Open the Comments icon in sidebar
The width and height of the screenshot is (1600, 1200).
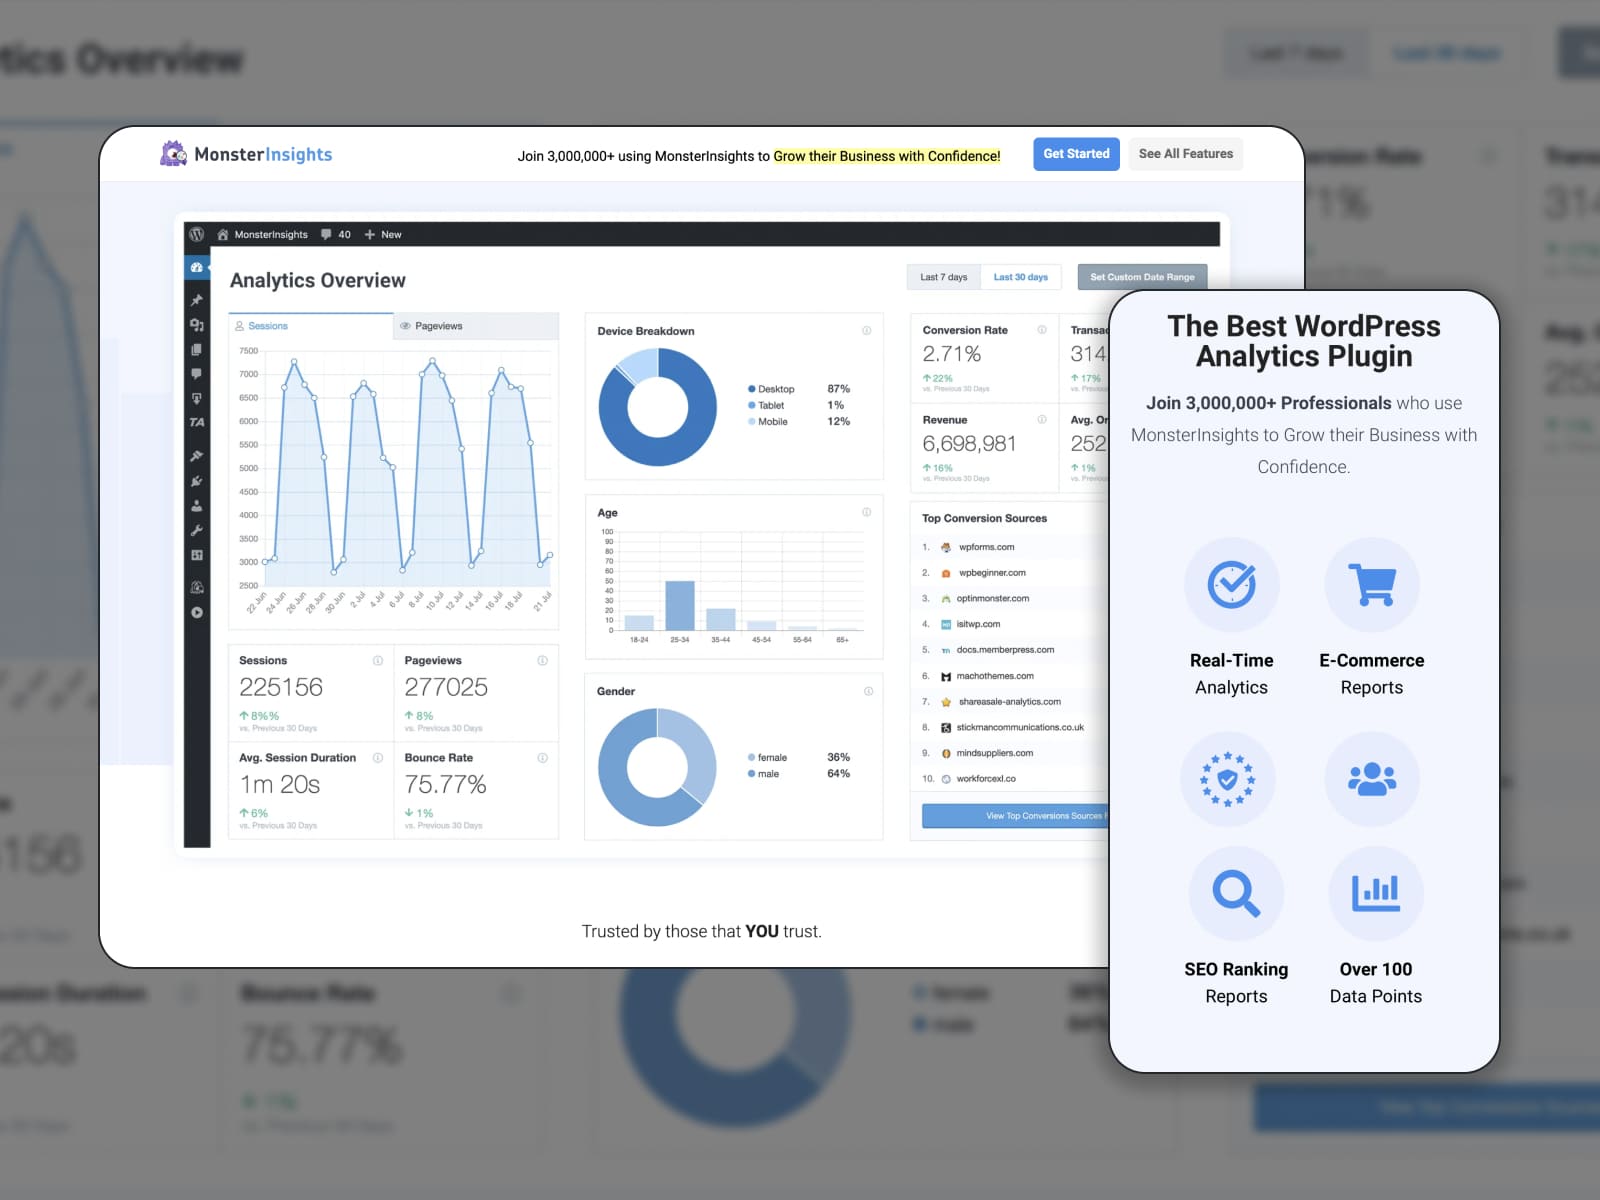coord(197,373)
